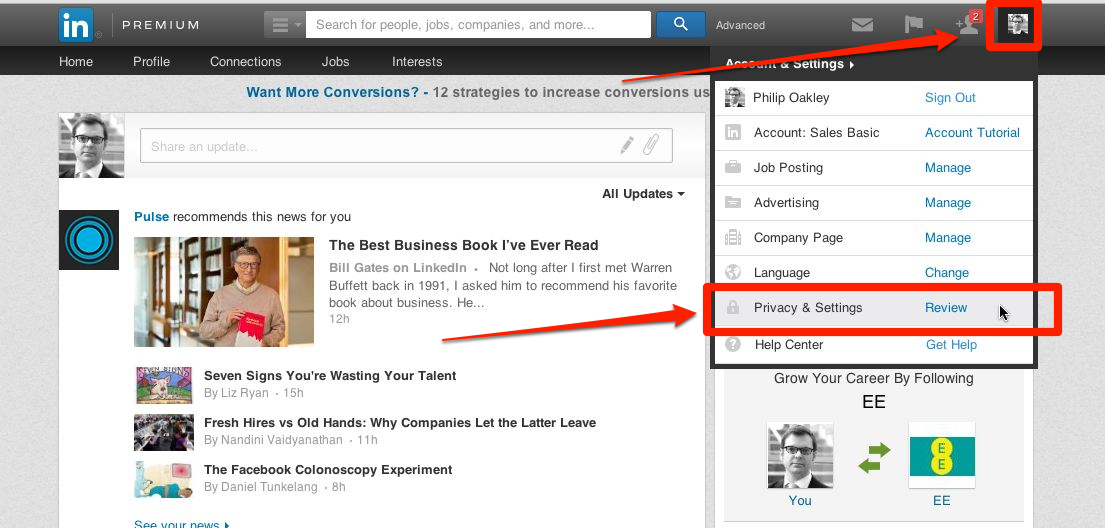Open the Connections menu item
1105x528 pixels.
click(245, 62)
